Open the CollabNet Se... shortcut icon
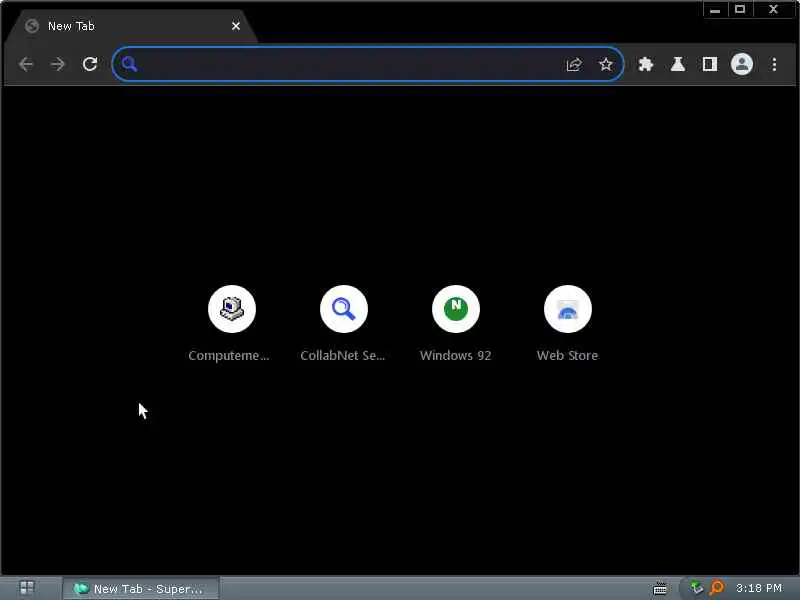The image size is (800, 600). [344, 309]
